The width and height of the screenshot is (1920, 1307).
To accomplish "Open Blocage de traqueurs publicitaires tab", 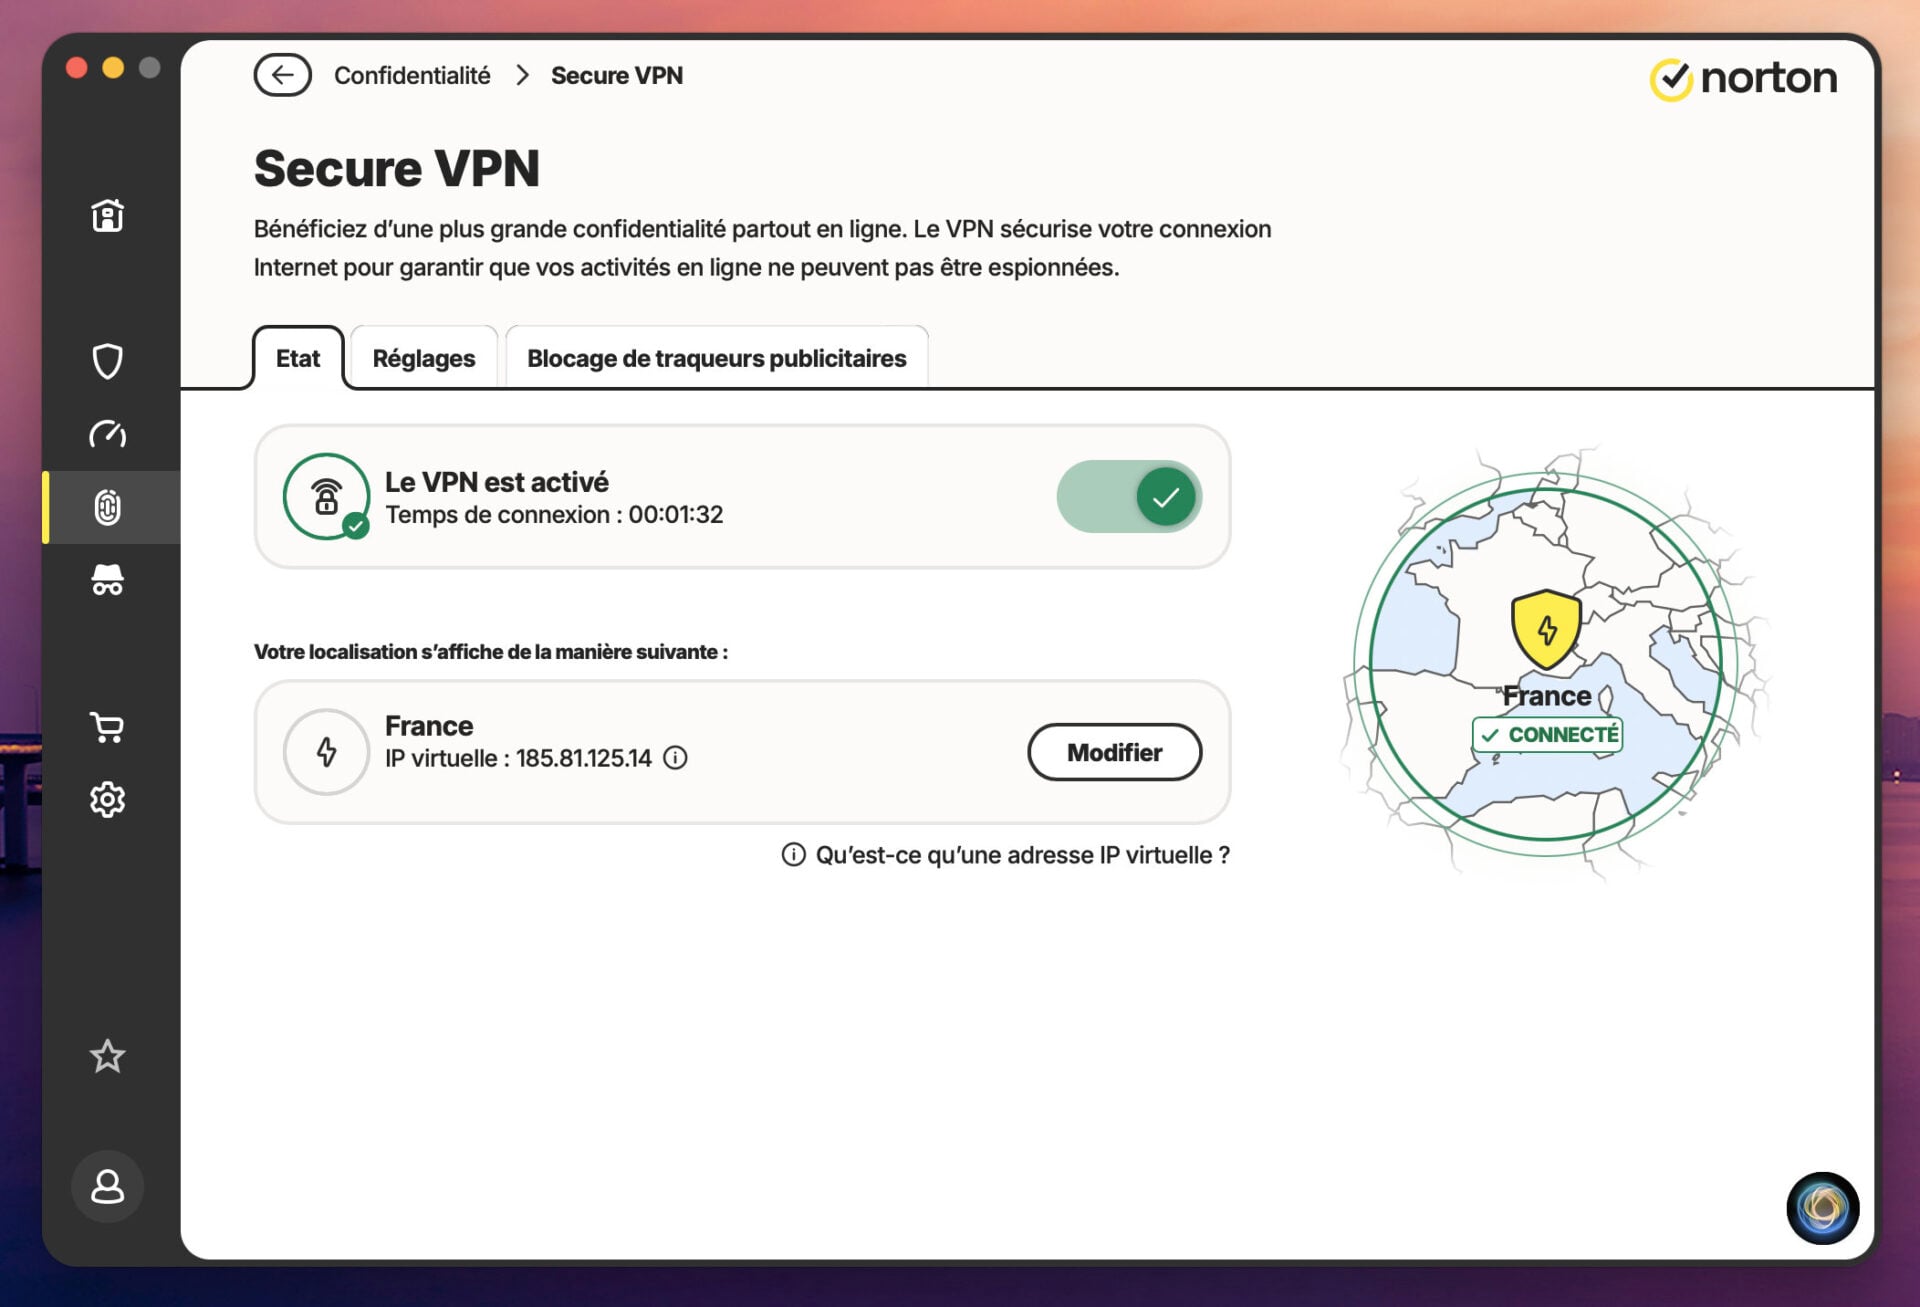I will point(717,358).
